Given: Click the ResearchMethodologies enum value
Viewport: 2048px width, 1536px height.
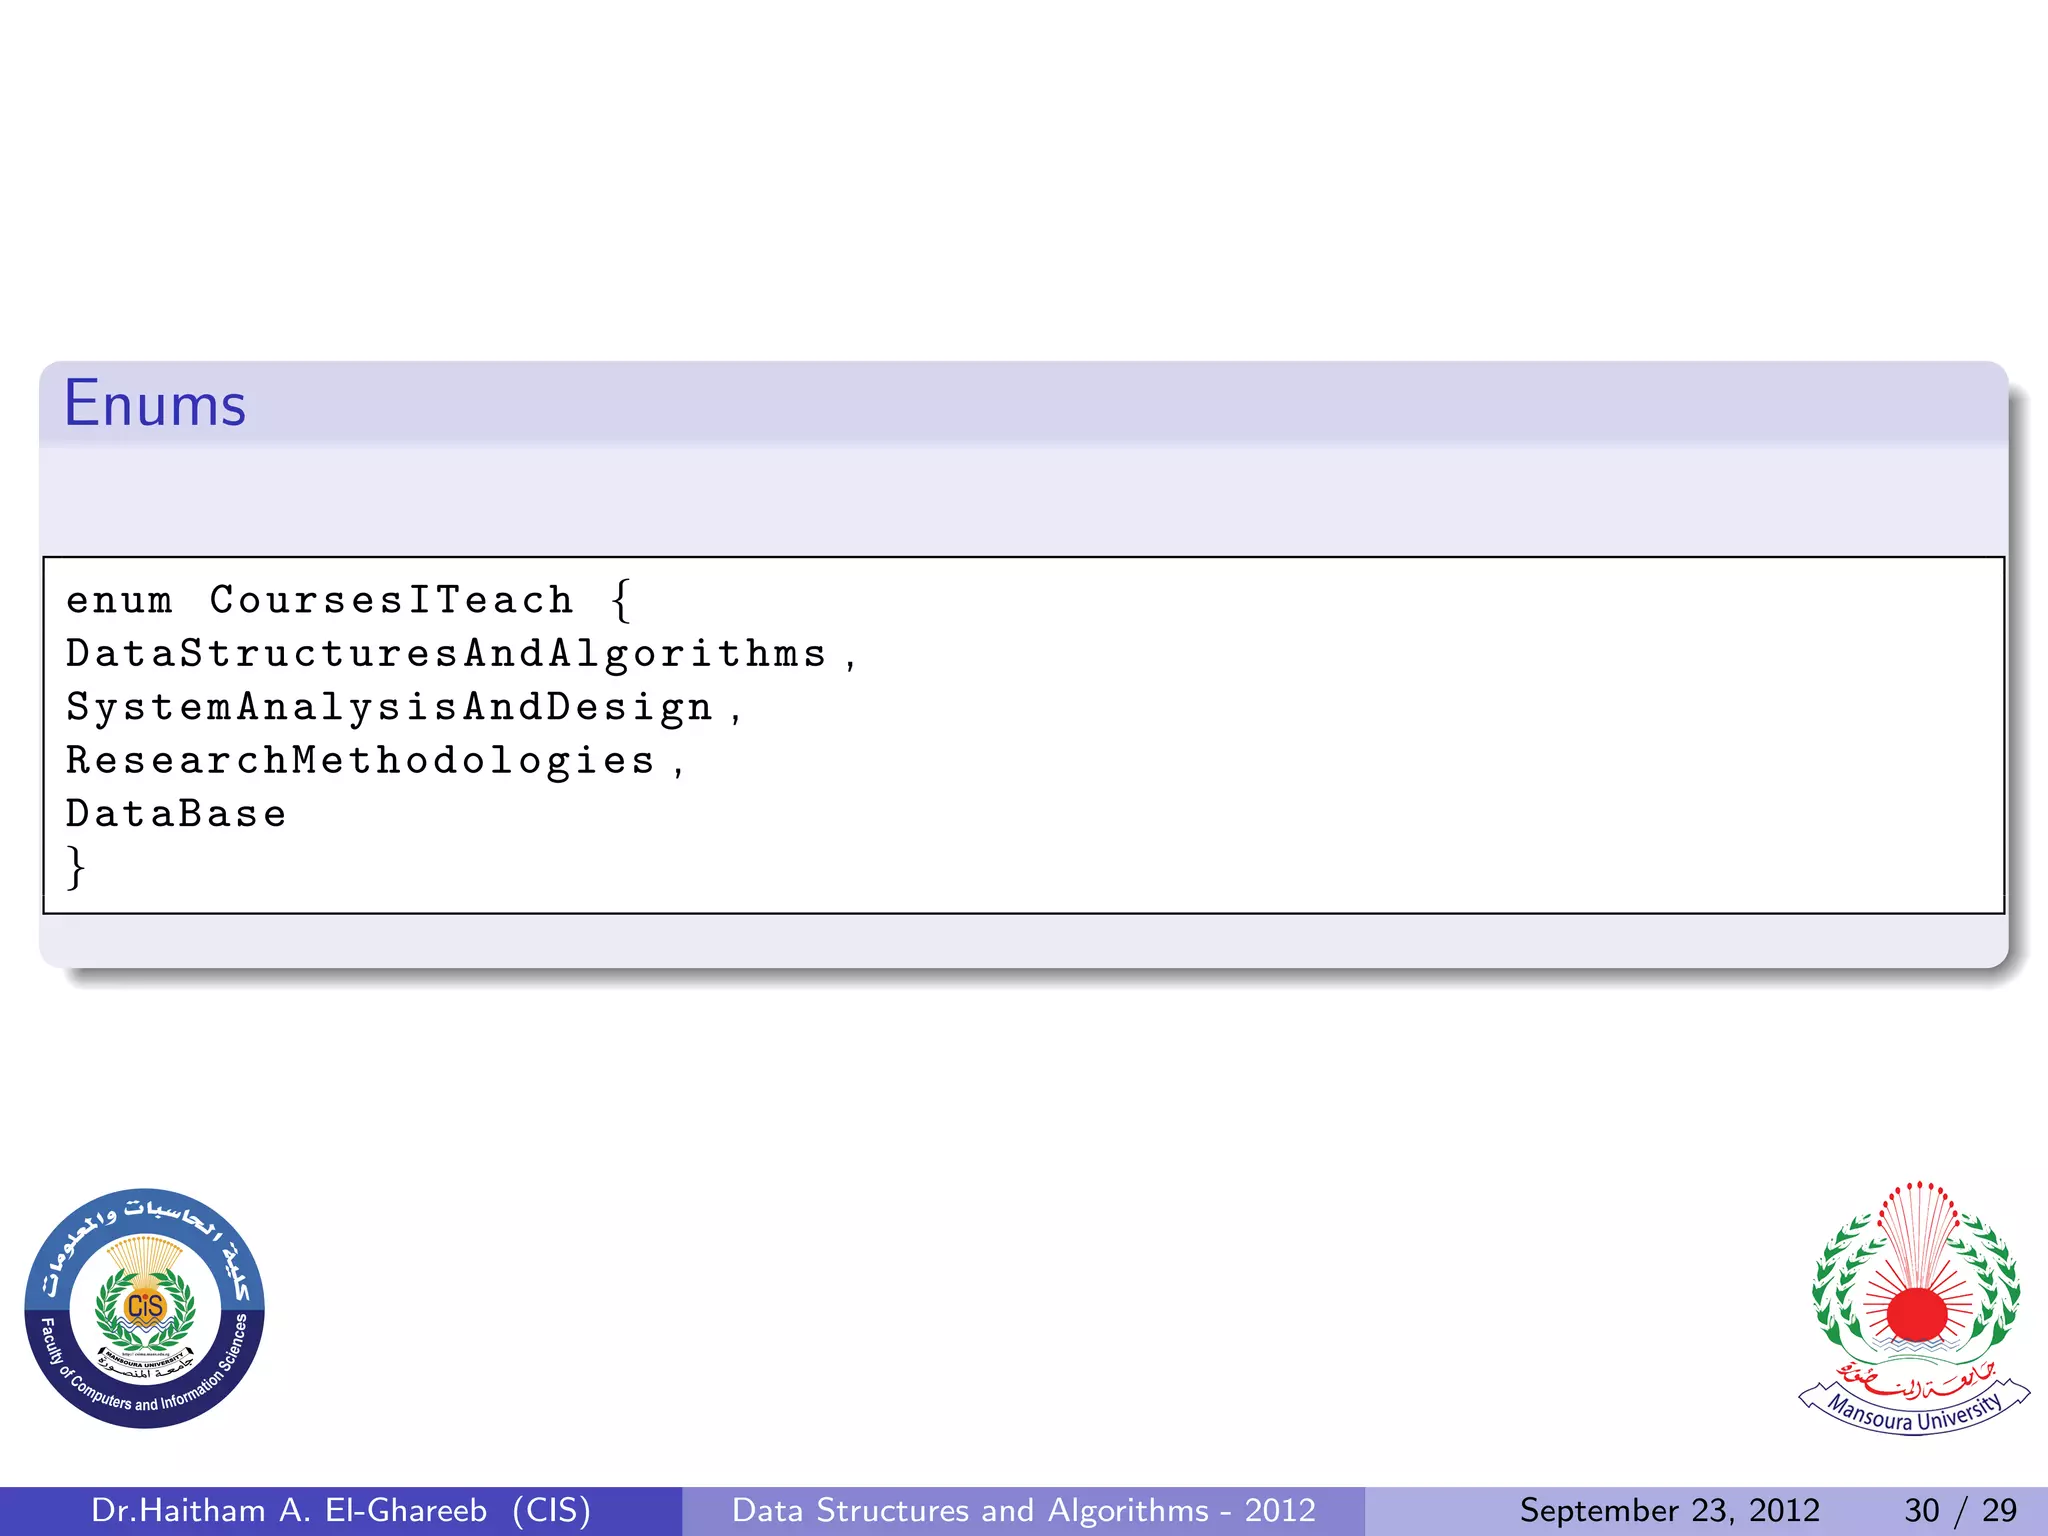Looking at the screenshot, I should 361,761.
